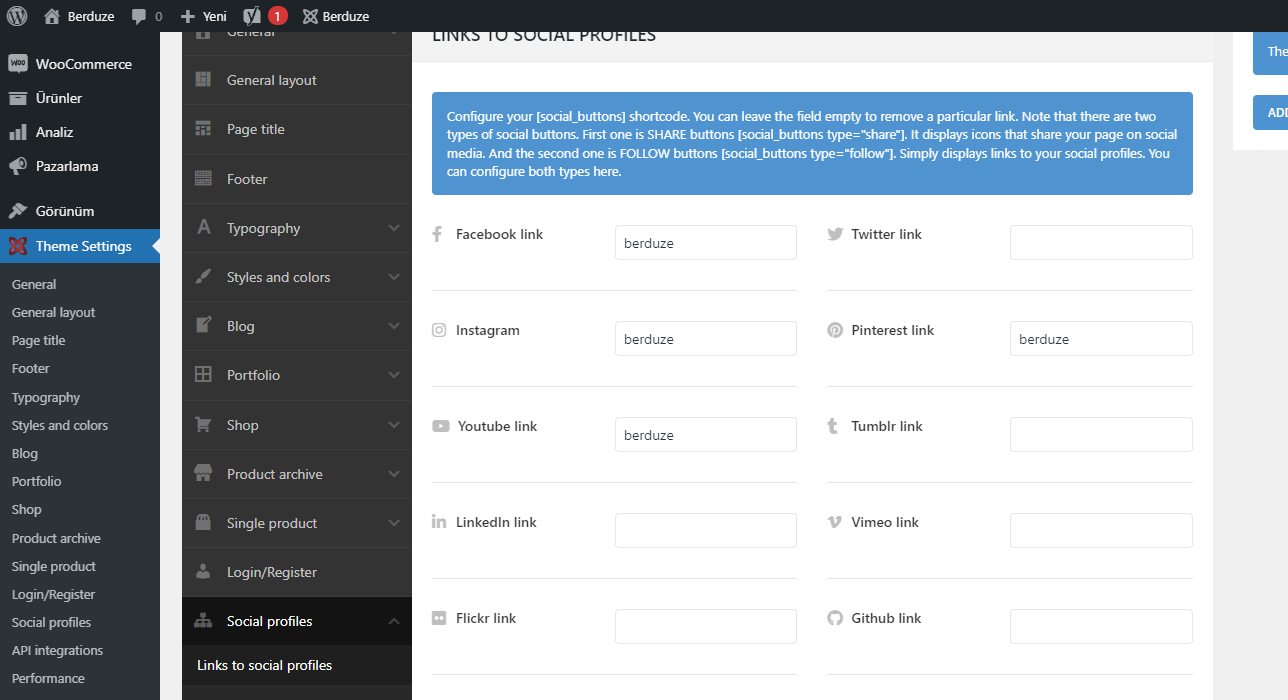The image size is (1288, 700).
Task: Click the Twitter link input field
Action: (x=1100, y=243)
